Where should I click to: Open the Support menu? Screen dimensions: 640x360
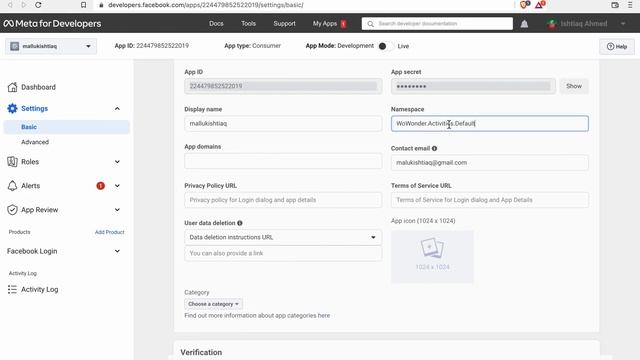(x=284, y=24)
